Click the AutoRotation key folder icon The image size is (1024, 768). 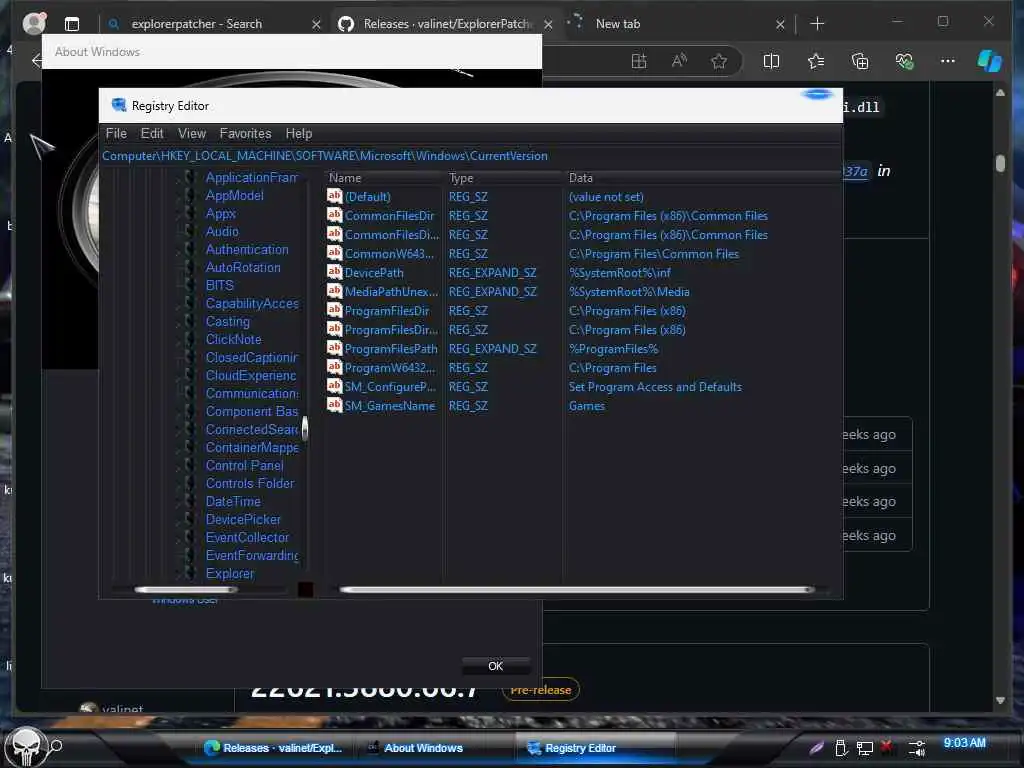[x=189, y=267]
